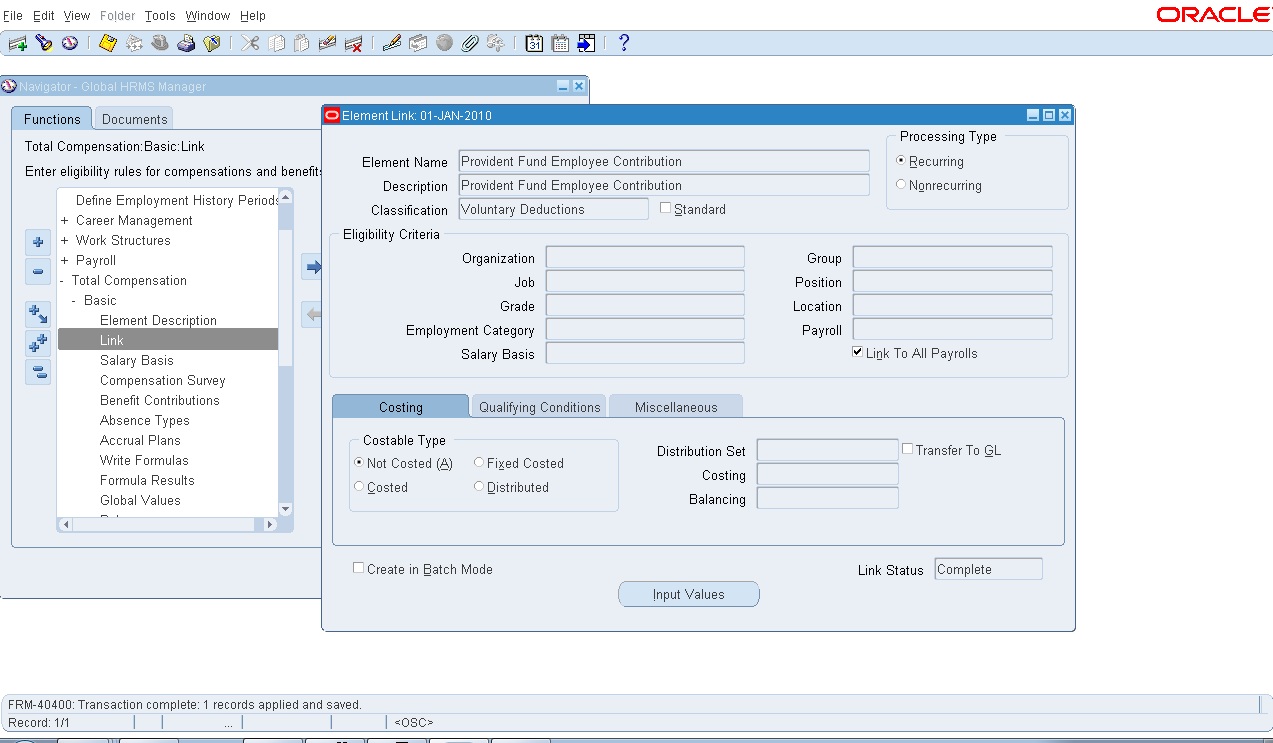Click the Show Navigator compass icon
Image resolution: width=1273 pixels, height=743 pixels.
click(x=68, y=42)
